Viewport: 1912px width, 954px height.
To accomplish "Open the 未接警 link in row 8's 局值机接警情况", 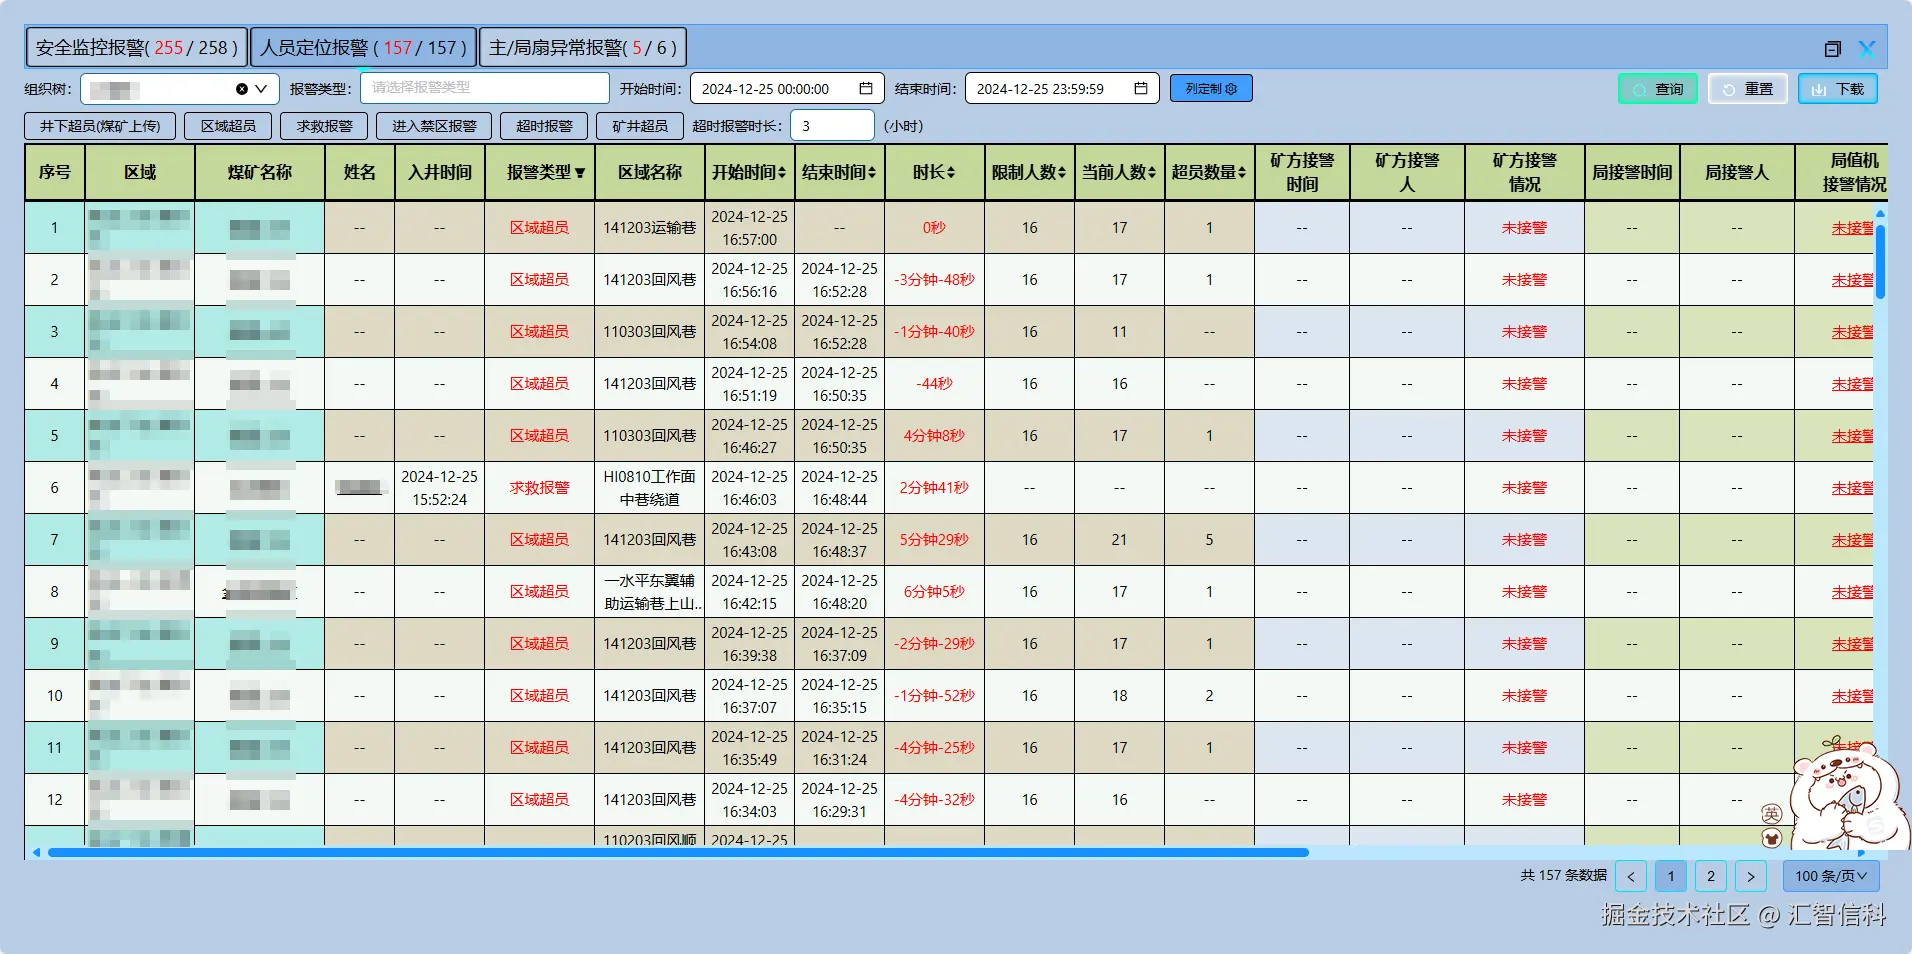I will click(x=1853, y=592).
